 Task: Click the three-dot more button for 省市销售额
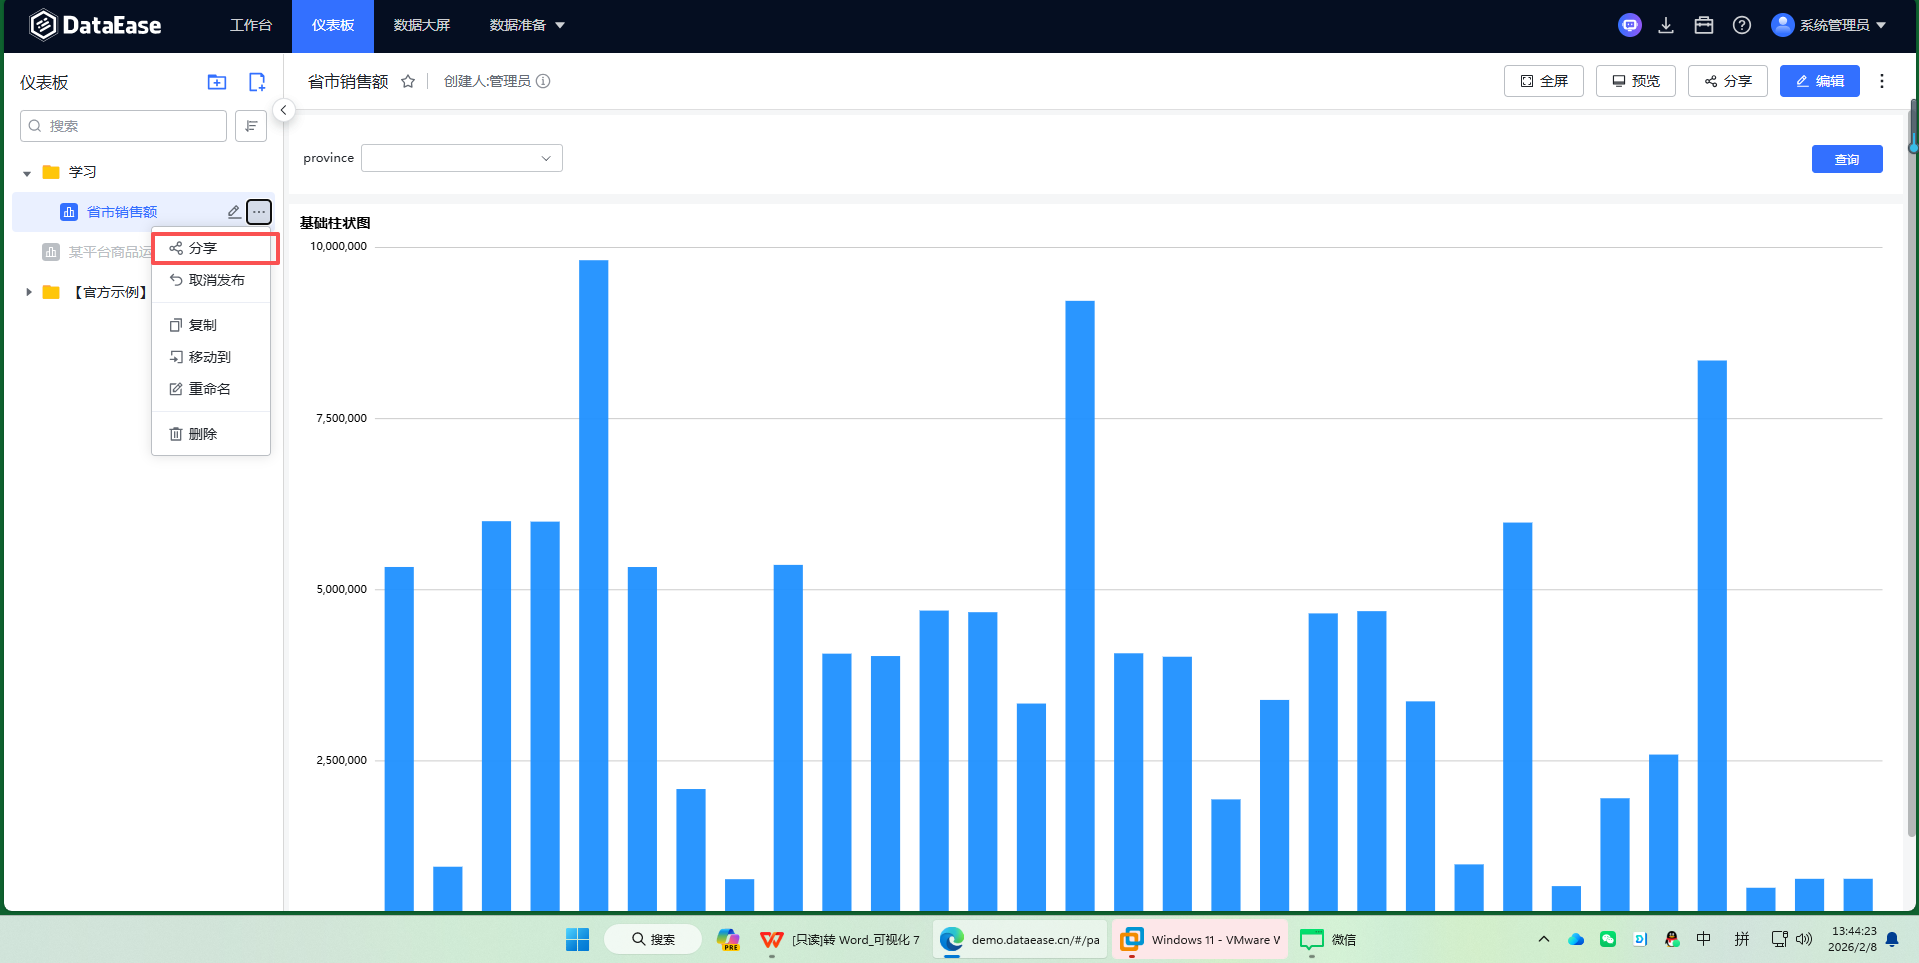coord(259,211)
